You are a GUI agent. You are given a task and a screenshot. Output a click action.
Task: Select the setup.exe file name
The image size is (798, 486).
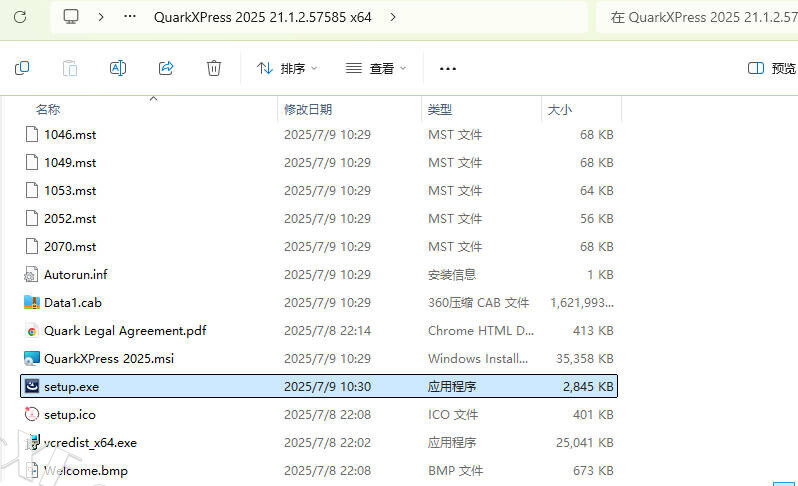coord(71,387)
